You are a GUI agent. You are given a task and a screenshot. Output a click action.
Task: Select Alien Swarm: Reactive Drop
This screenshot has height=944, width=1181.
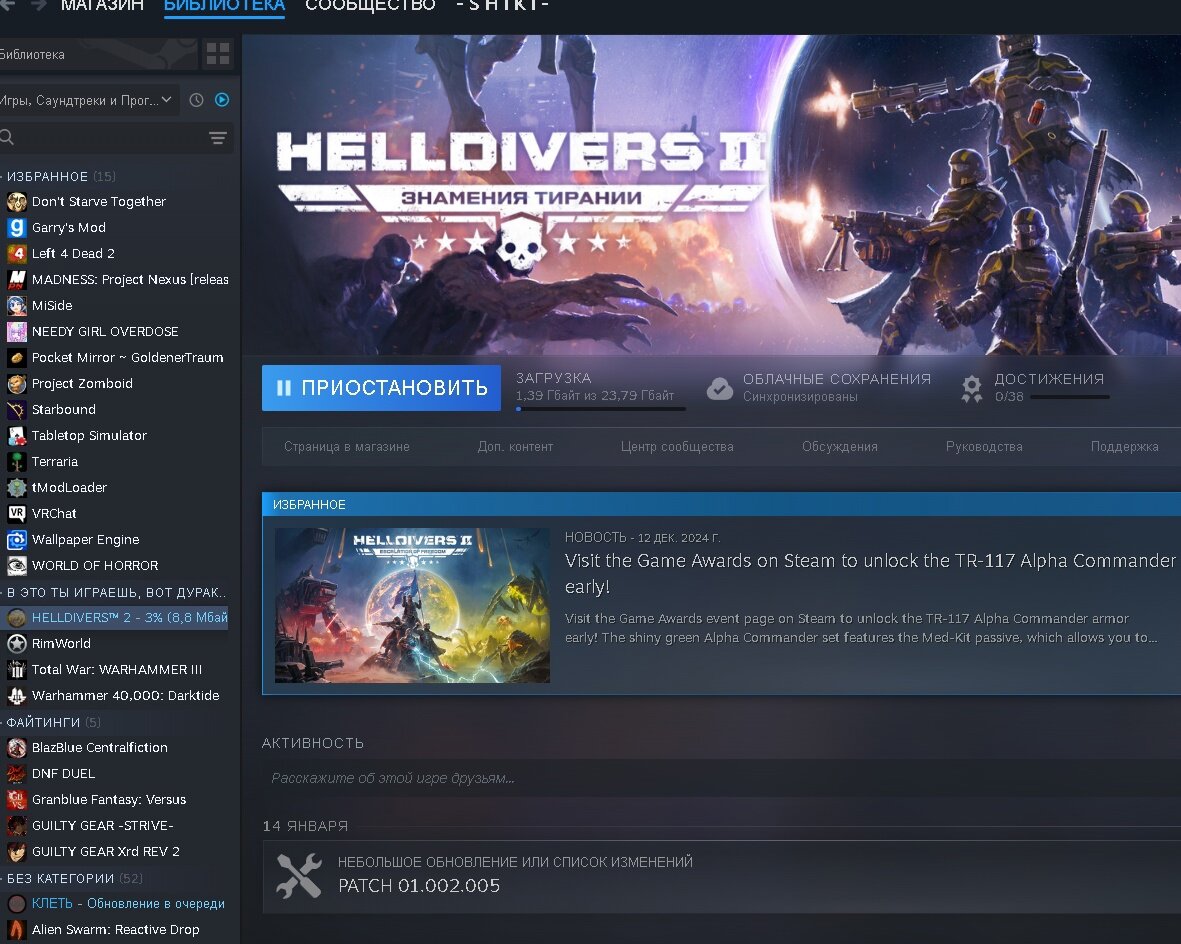(114, 930)
